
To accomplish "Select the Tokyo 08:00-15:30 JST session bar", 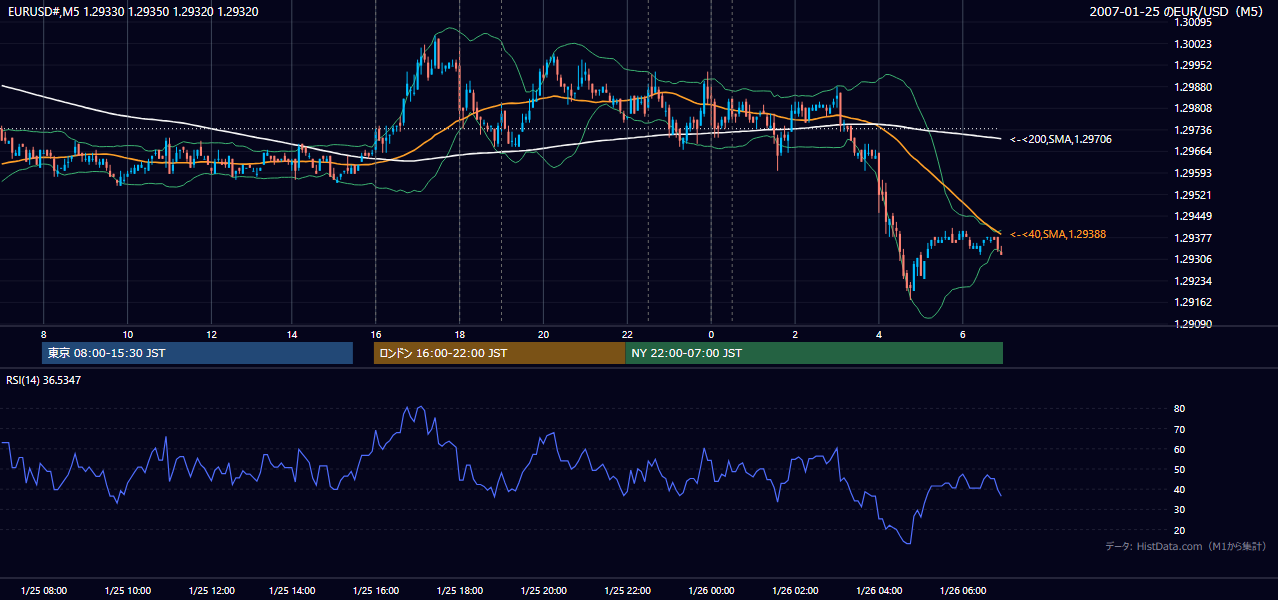I will click(197, 353).
